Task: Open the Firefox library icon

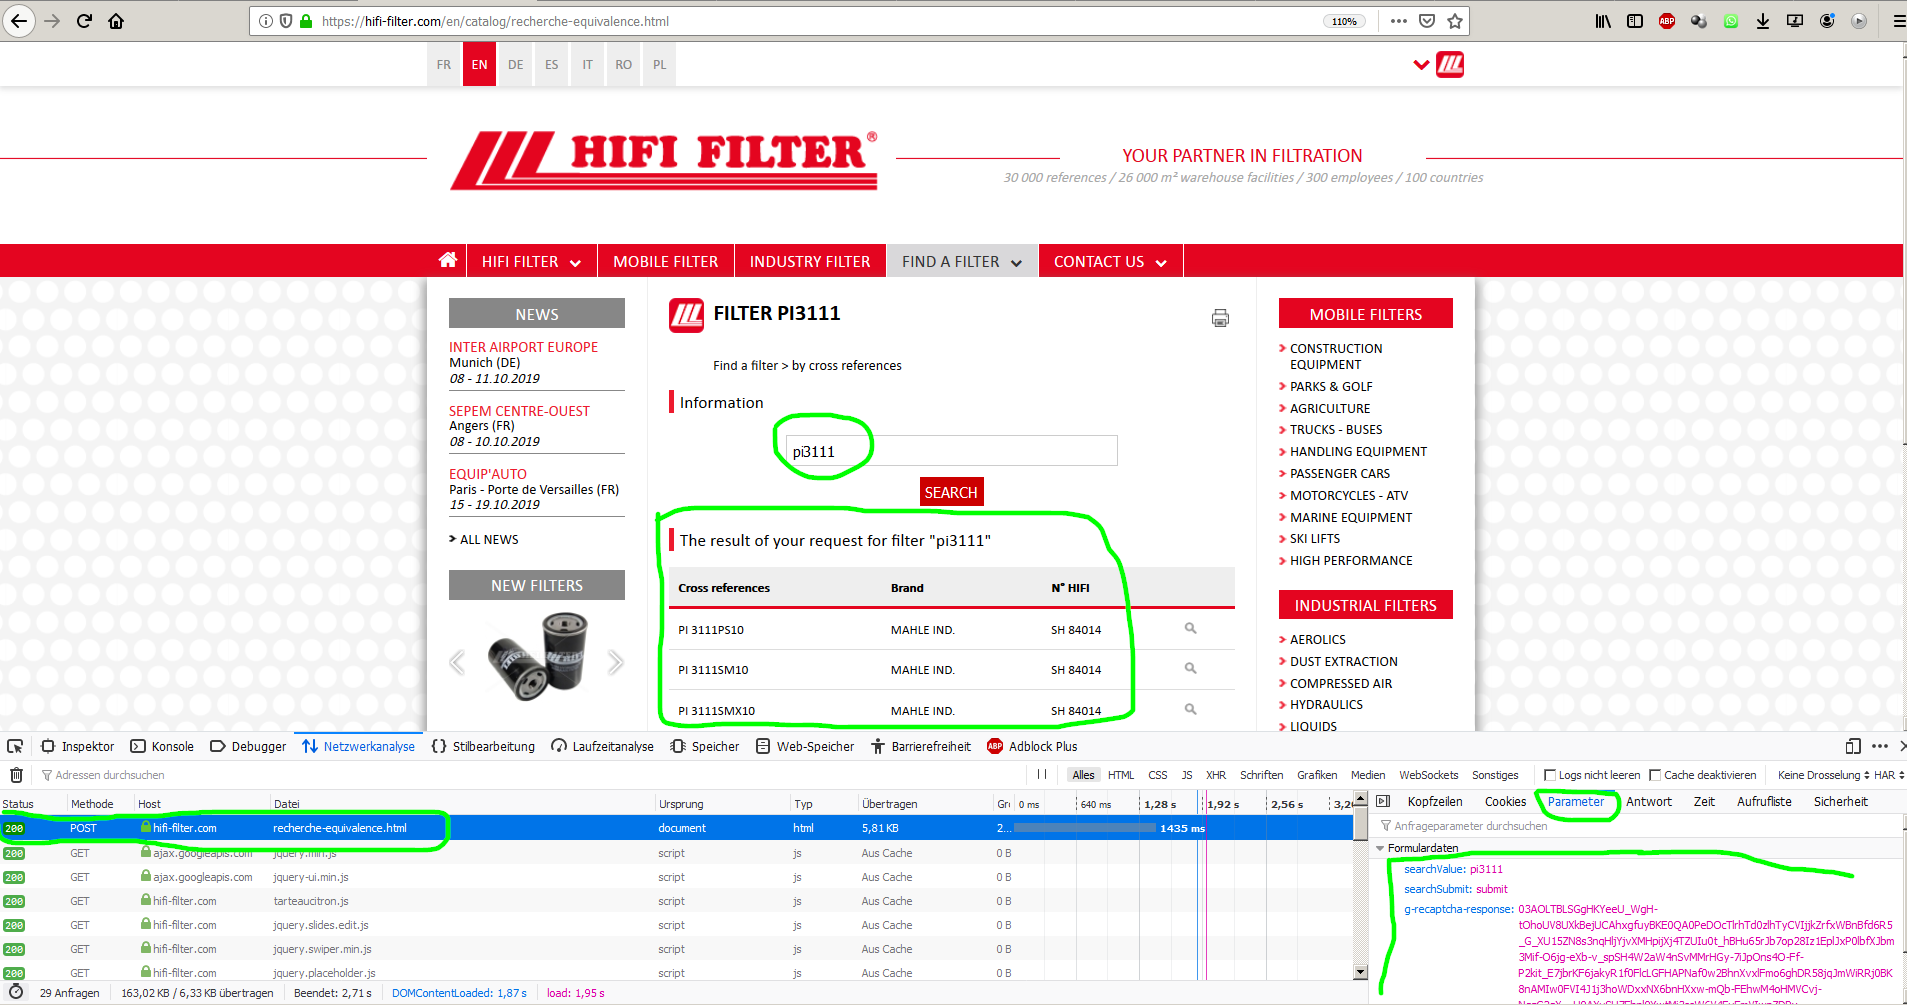Action: coord(1603,21)
